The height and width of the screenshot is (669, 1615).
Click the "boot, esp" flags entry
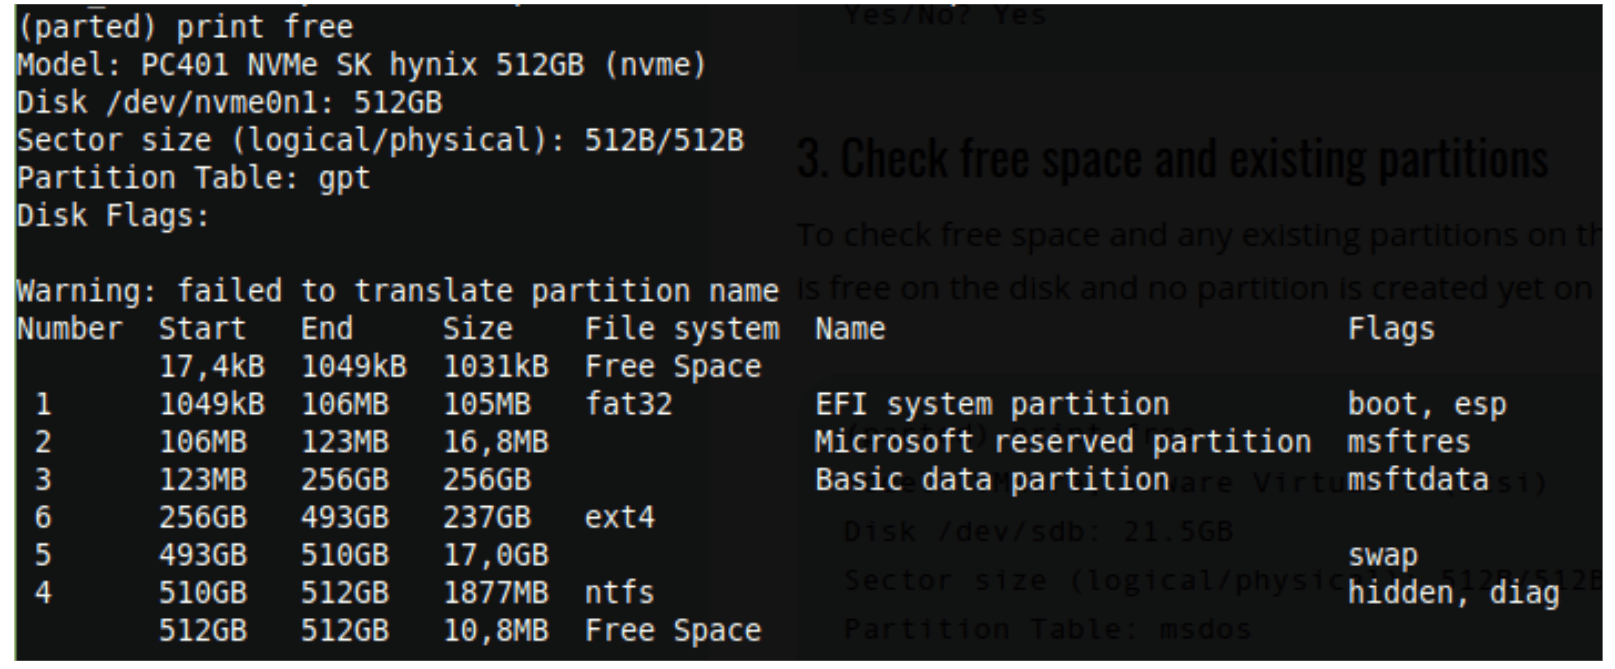(x=1426, y=405)
